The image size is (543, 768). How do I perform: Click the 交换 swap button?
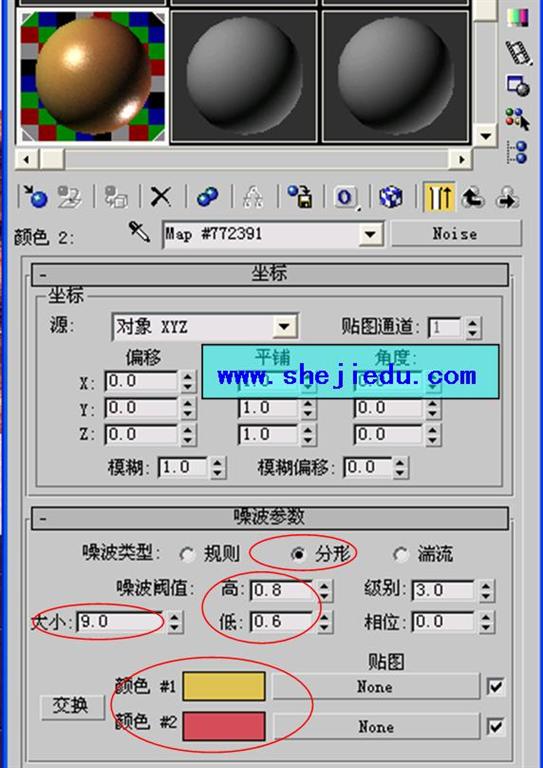72,707
